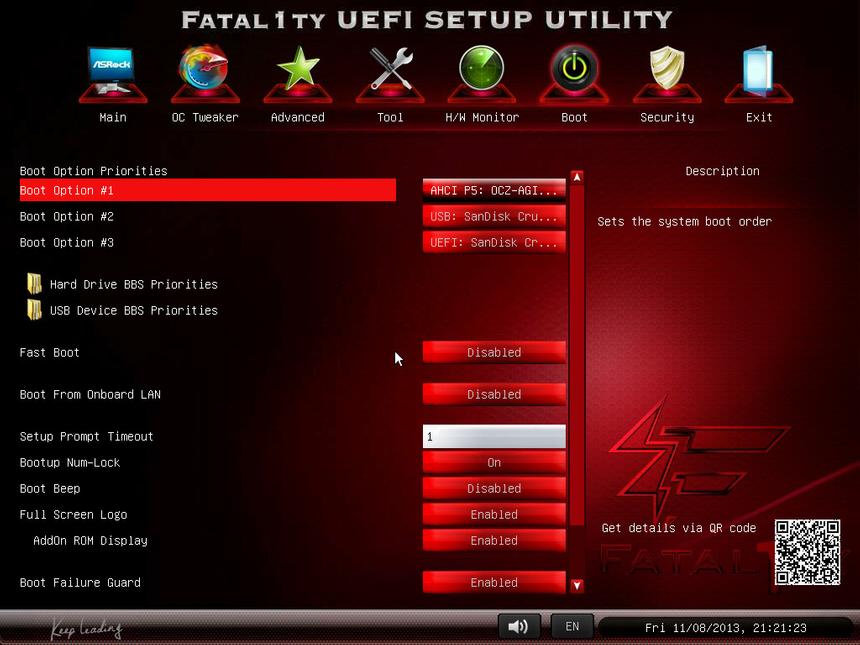860x645 pixels.
Task: Open the QR code for details
Action: [x=807, y=552]
